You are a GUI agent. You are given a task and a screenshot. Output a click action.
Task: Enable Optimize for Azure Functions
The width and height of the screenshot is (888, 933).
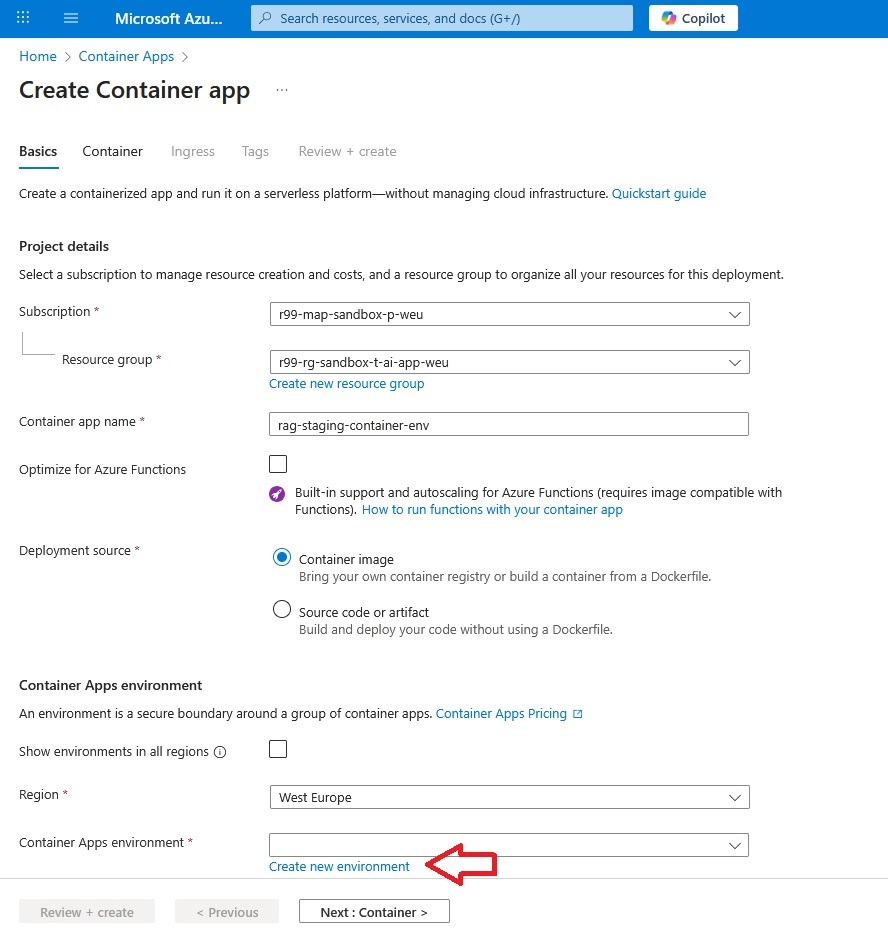point(277,463)
